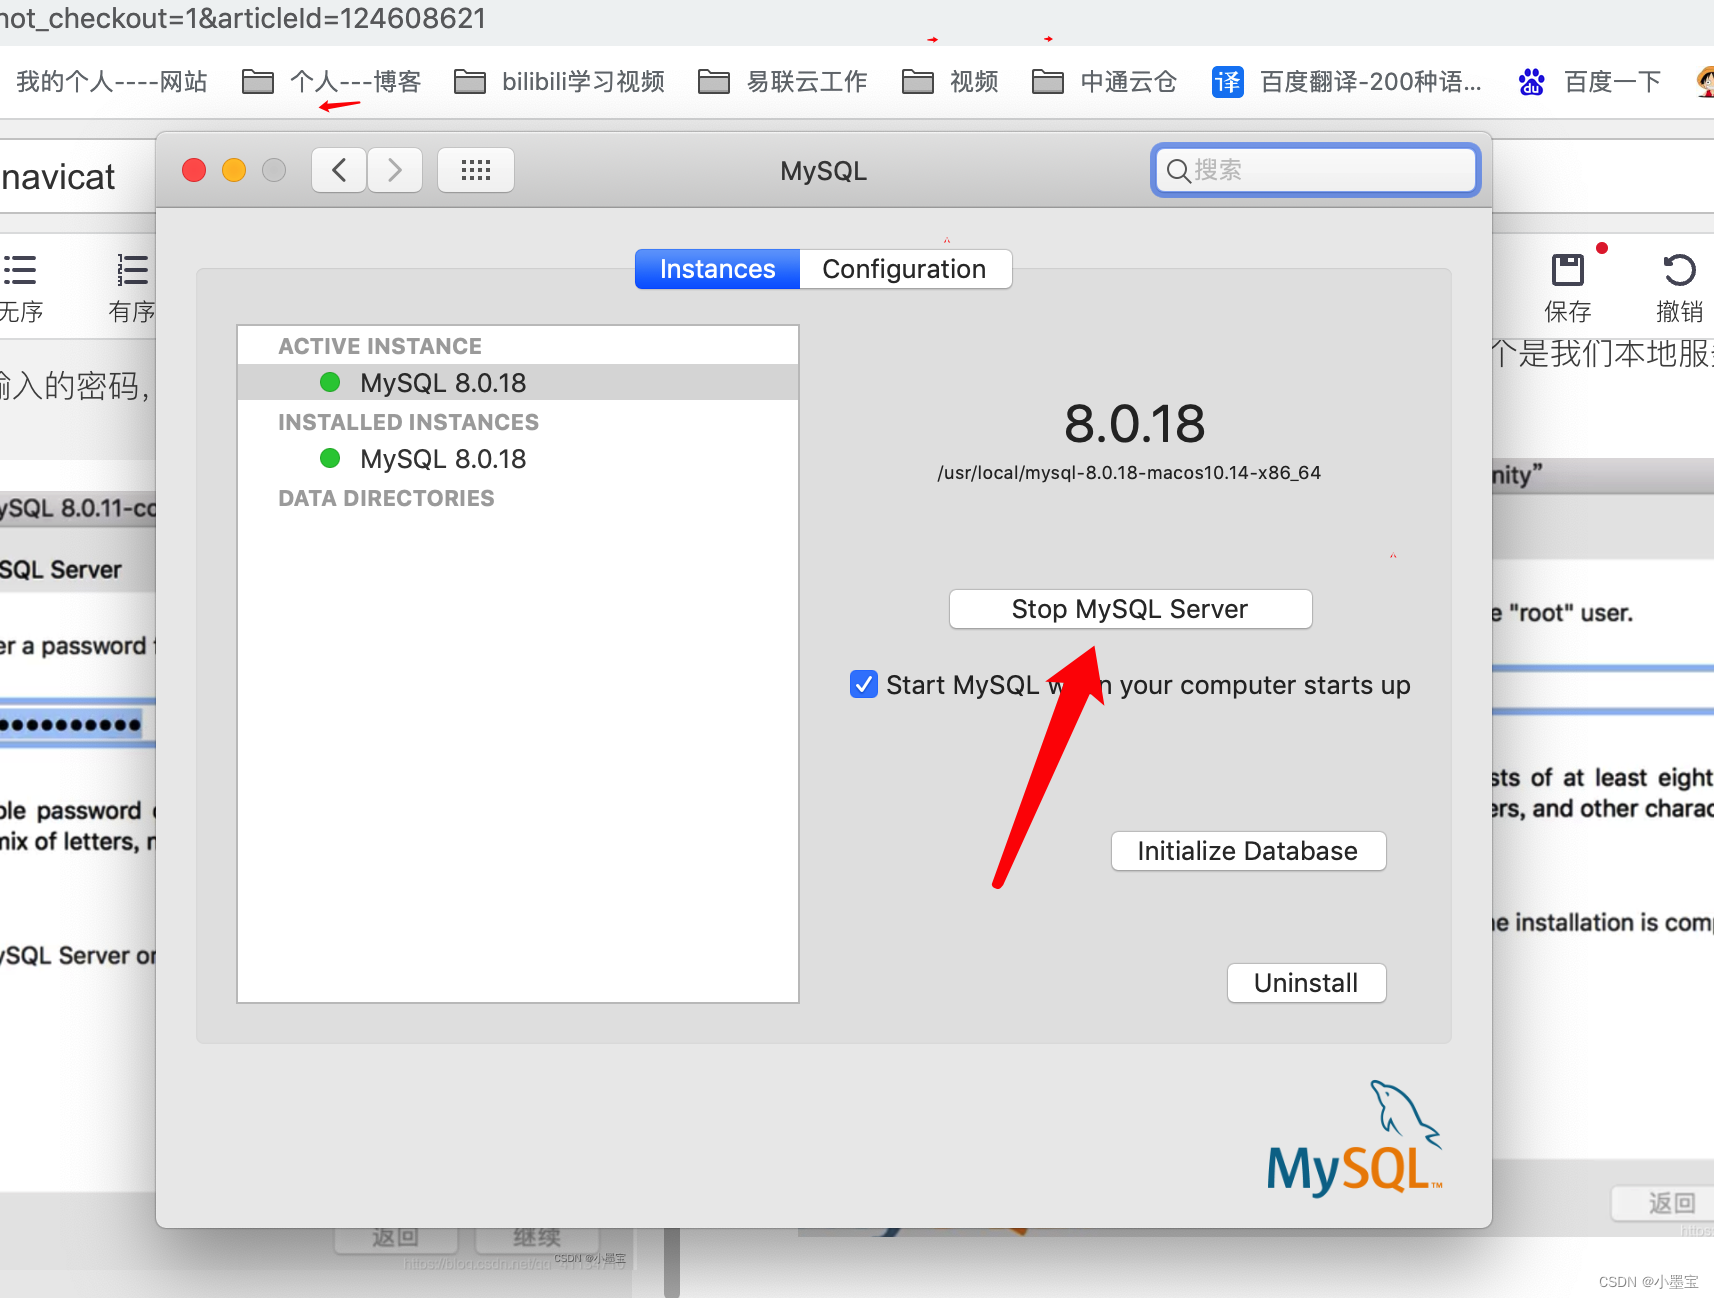Click the 继续 button in the background image
The image size is (1714, 1298).
coord(537,1238)
